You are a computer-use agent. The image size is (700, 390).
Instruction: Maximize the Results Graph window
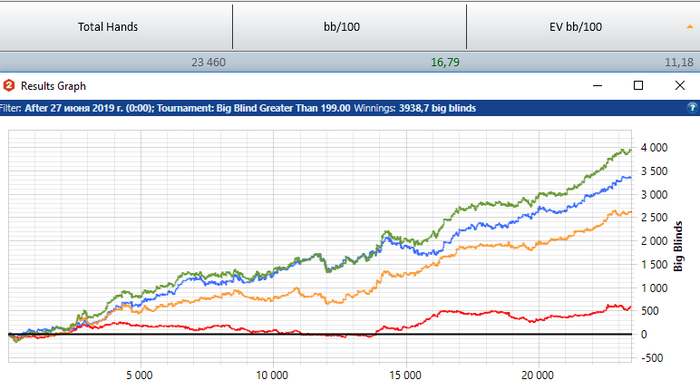click(638, 85)
